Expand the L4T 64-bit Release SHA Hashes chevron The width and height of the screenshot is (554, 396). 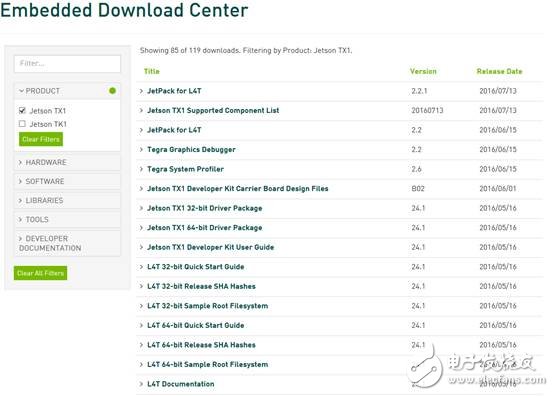pos(141,345)
